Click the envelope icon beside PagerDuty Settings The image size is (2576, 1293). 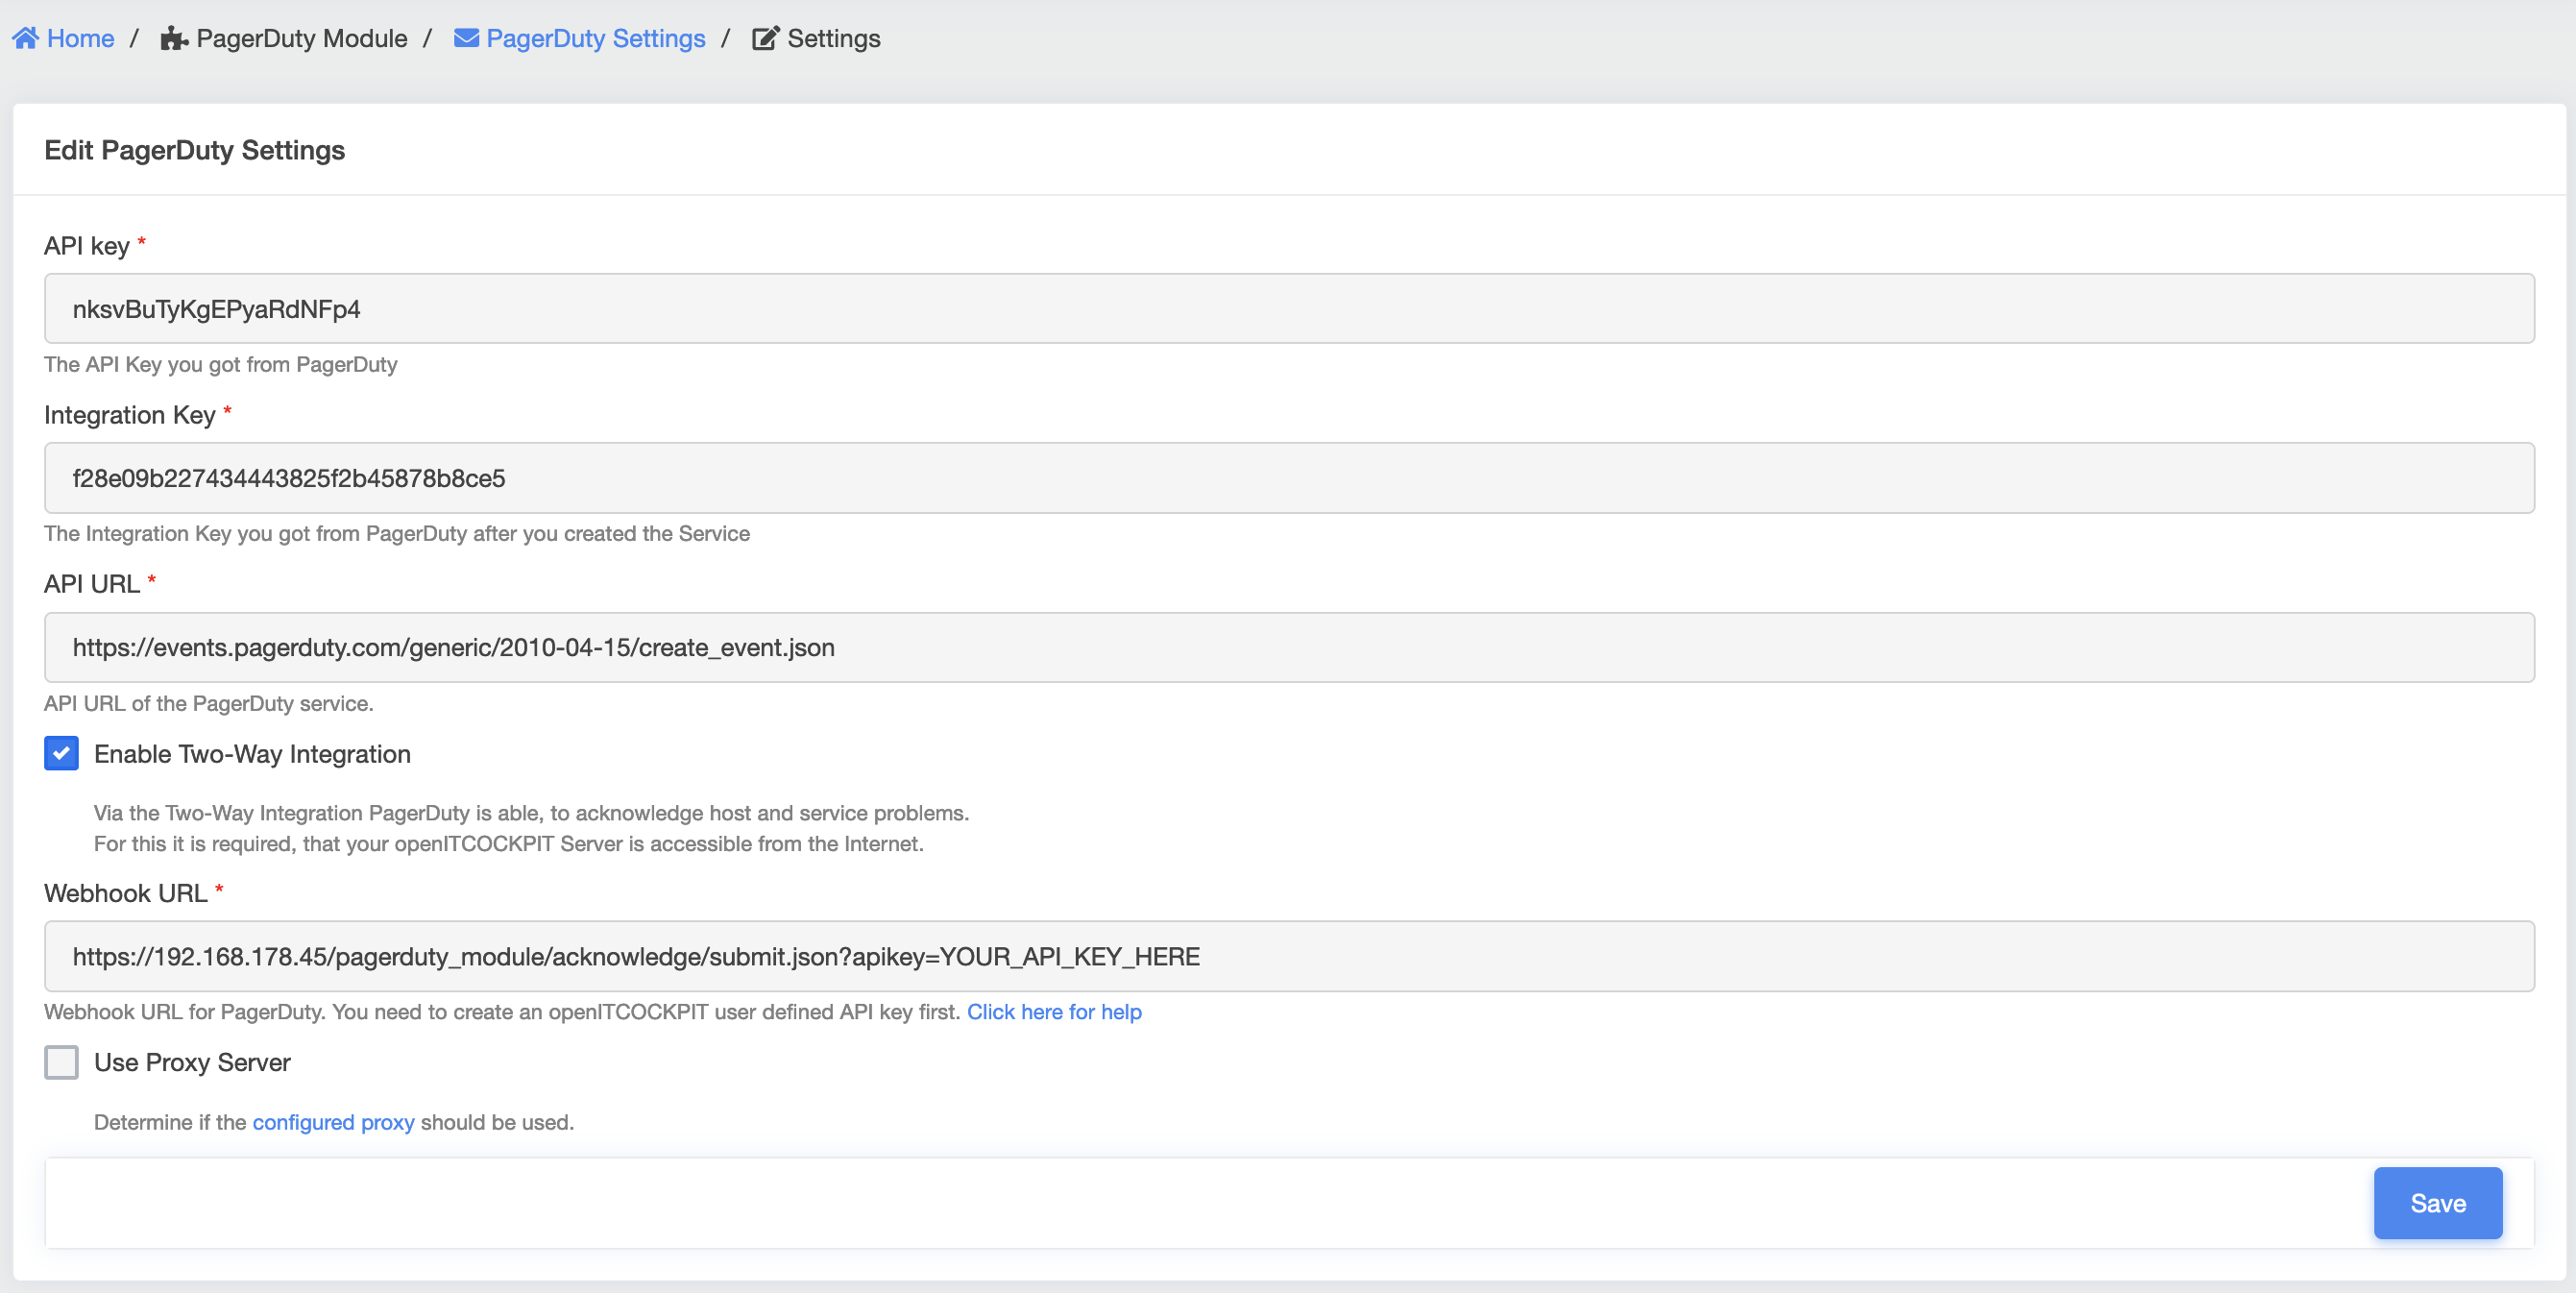coord(466,38)
